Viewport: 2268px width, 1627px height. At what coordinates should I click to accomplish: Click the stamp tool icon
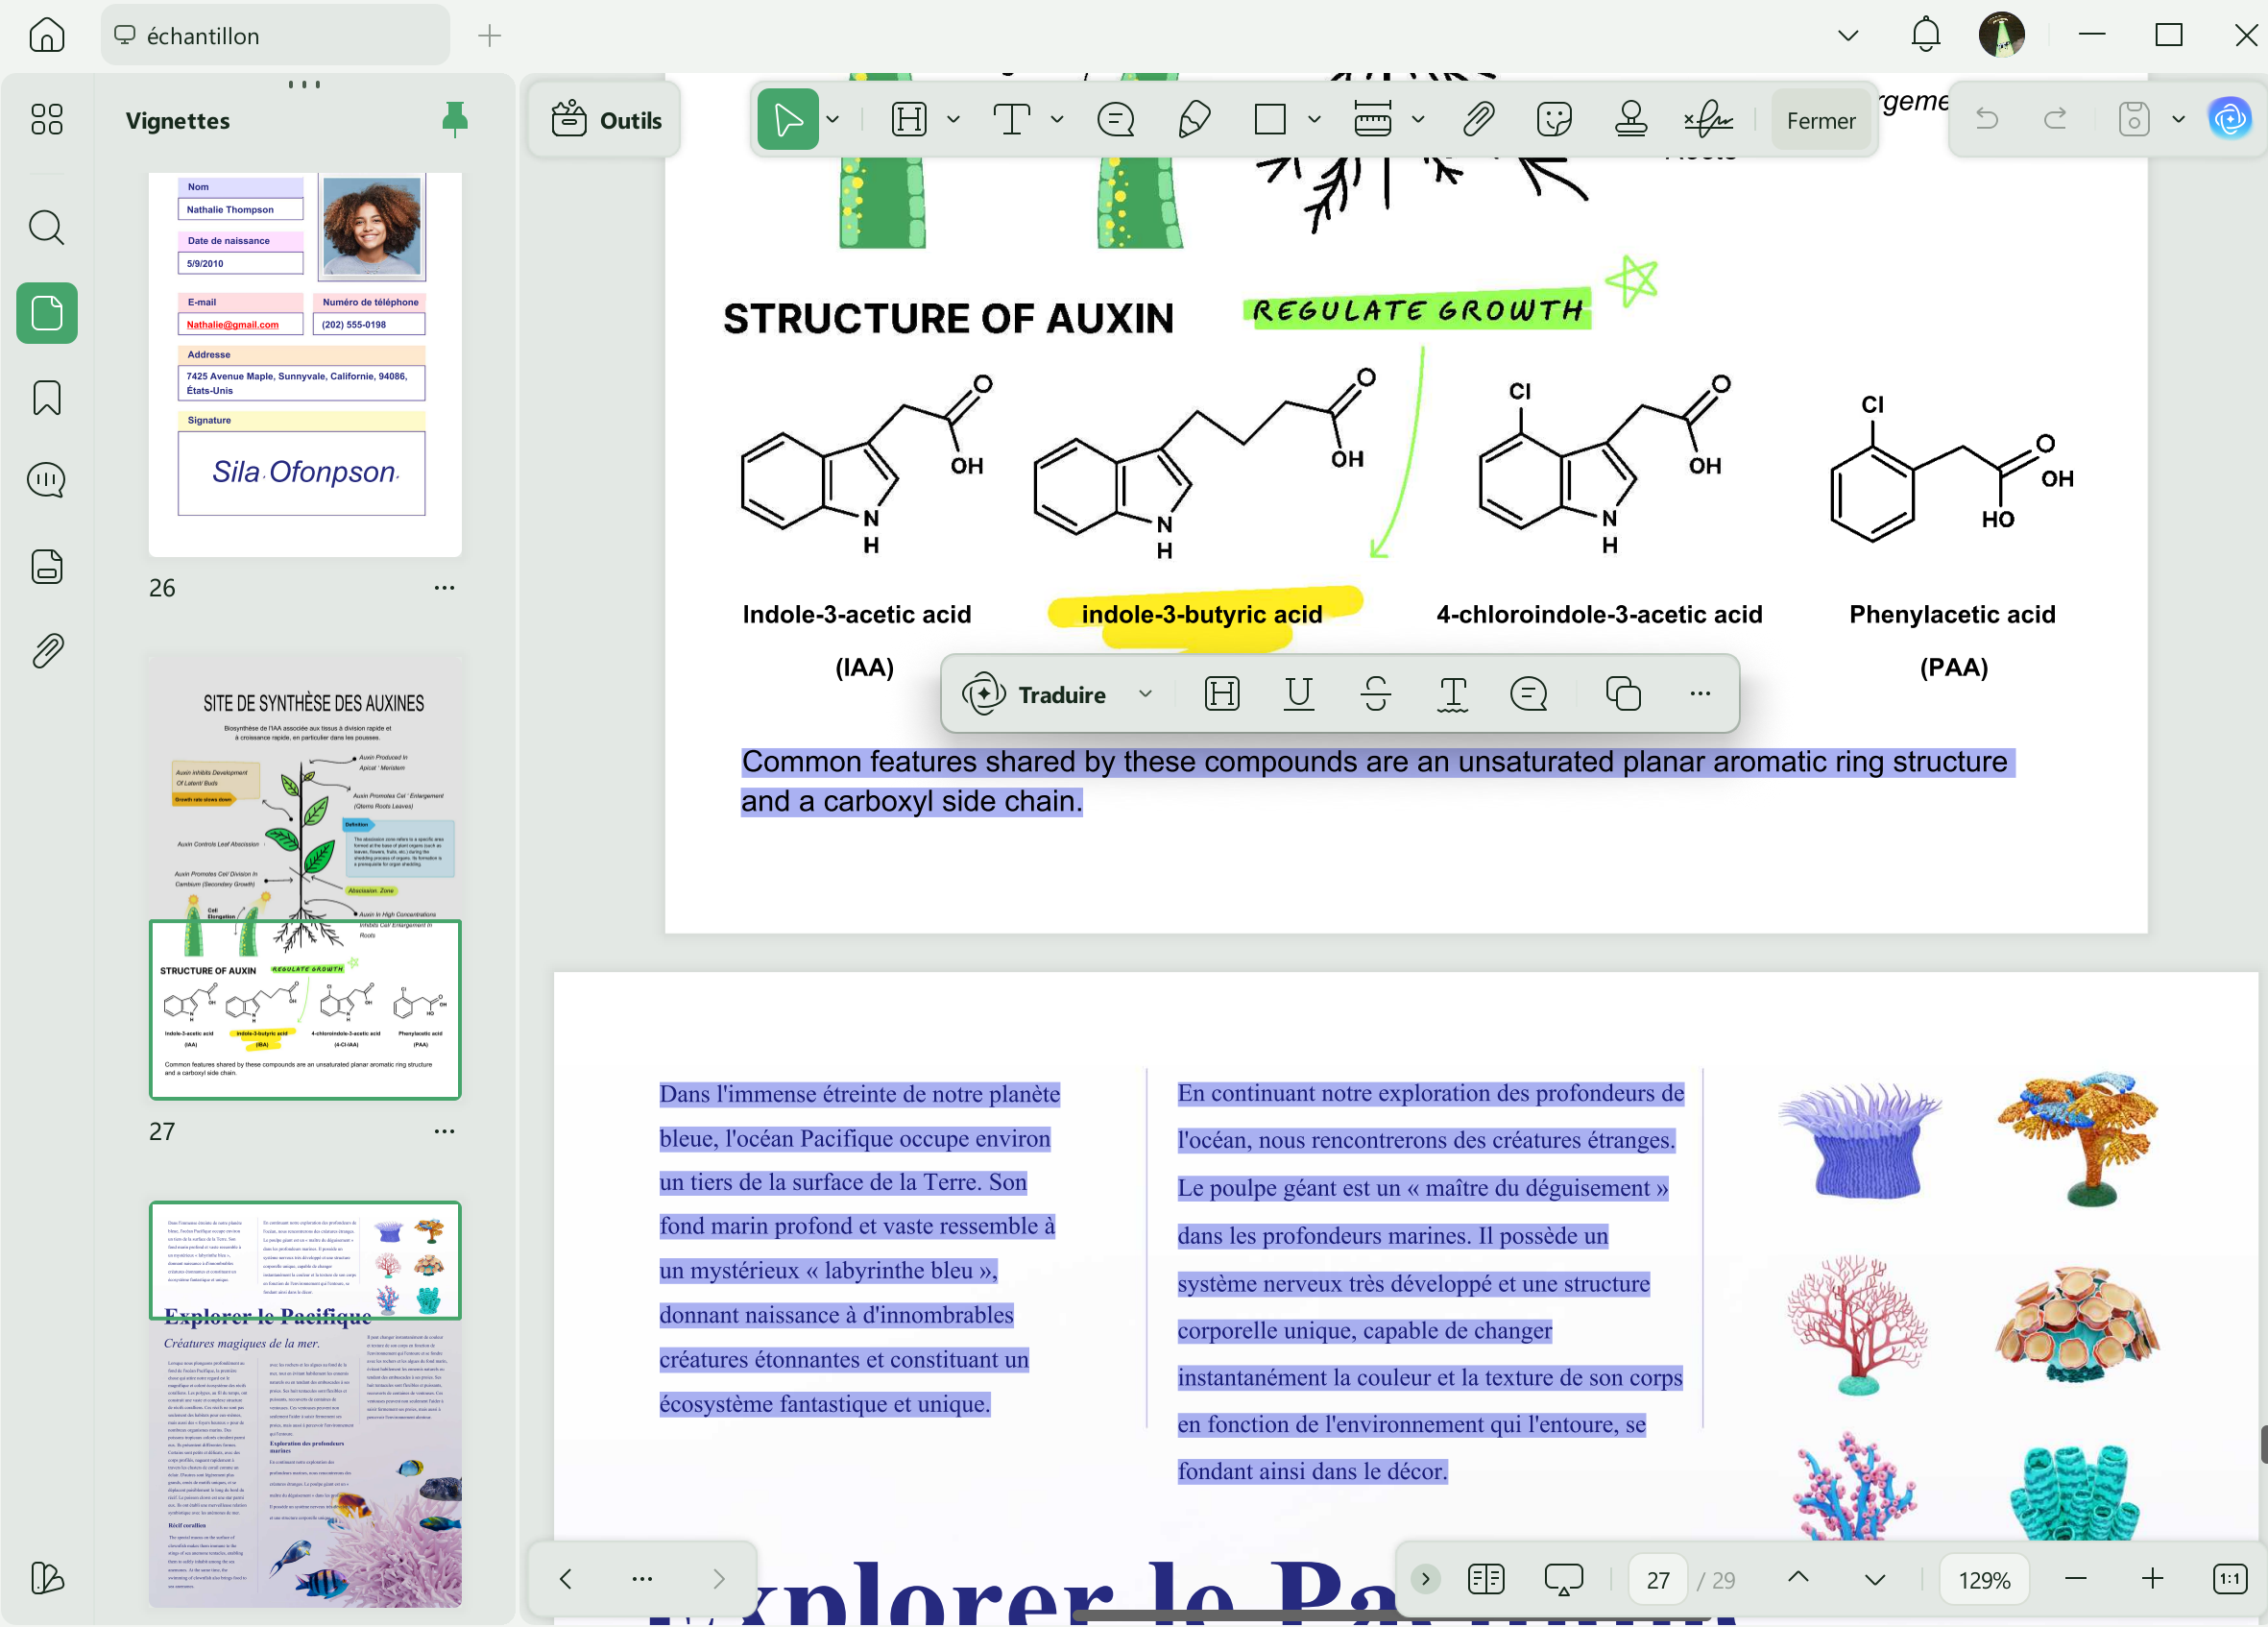1630,120
